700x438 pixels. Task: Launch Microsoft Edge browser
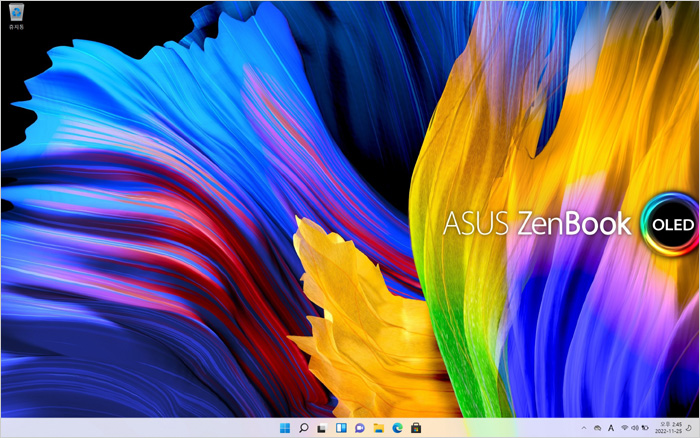[397, 428]
